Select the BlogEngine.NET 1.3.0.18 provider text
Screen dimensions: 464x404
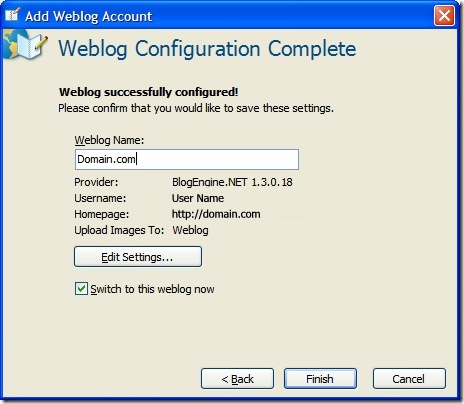pos(232,182)
